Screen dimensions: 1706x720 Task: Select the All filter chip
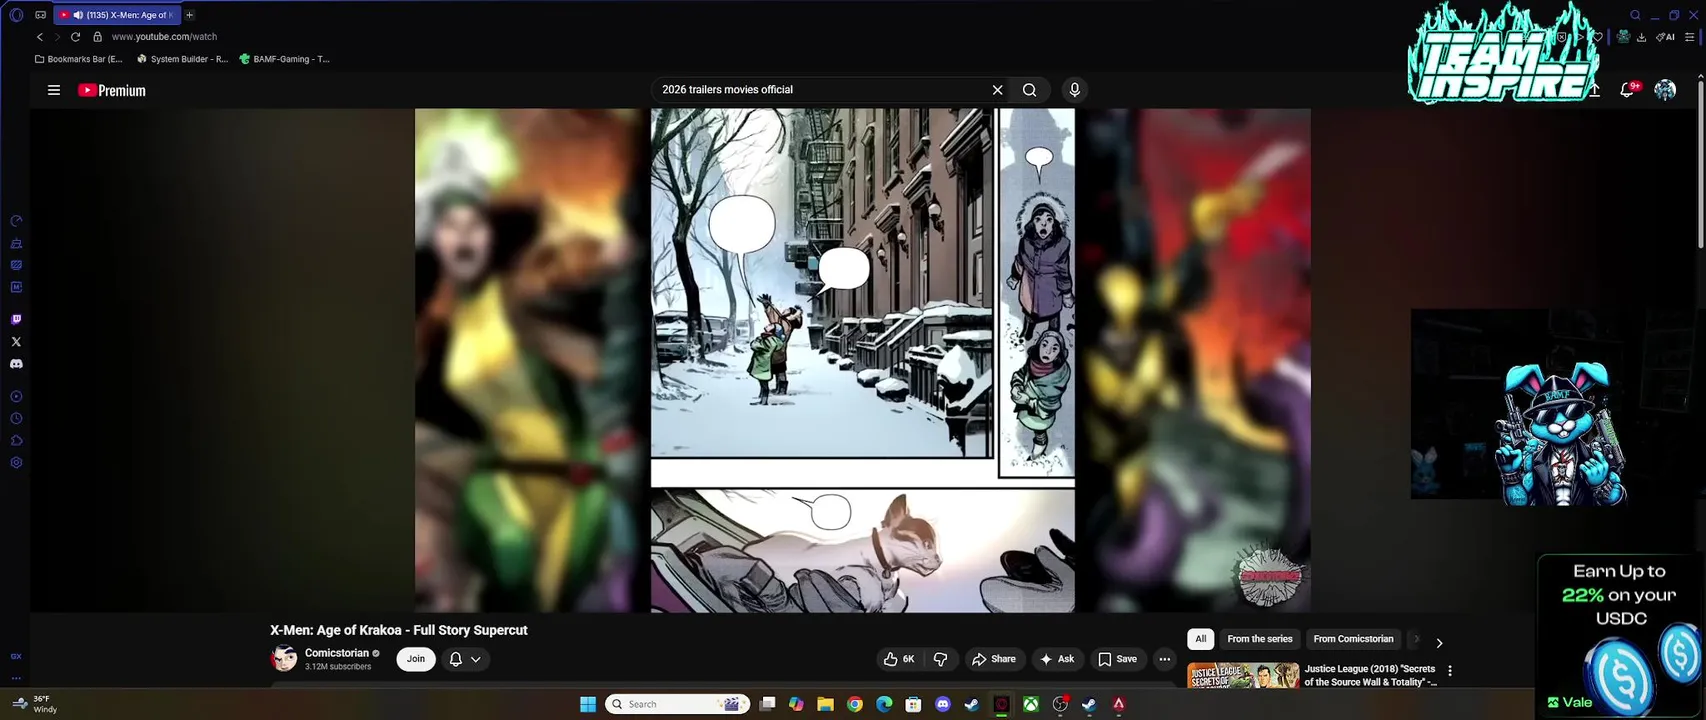(x=1200, y=639)
